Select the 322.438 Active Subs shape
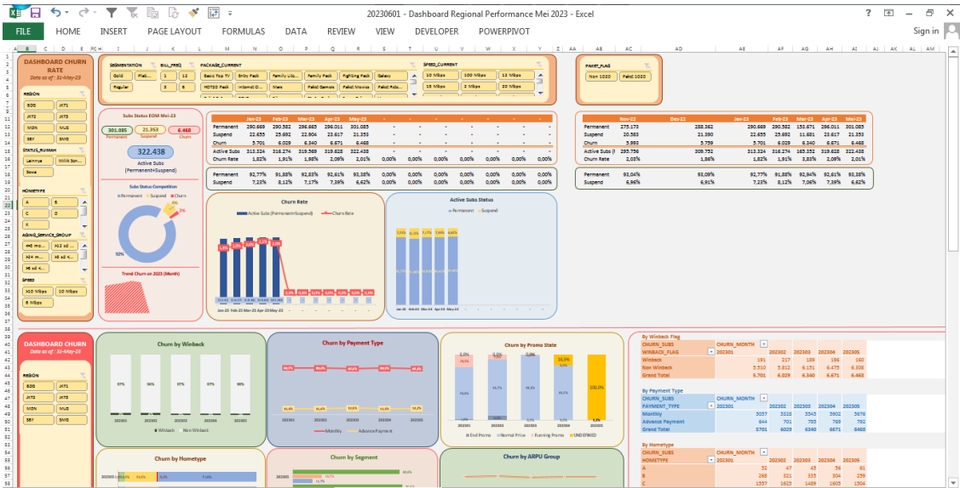The image size is (960, 488). coord(151,152)
